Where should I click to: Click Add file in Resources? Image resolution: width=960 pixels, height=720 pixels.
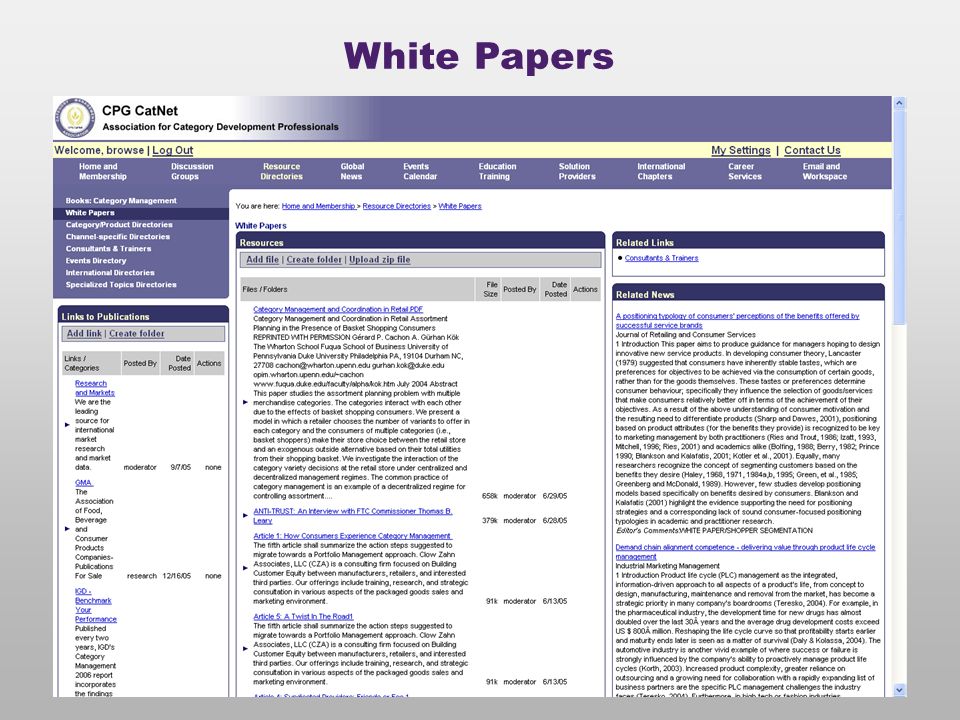tap(262, 260)
